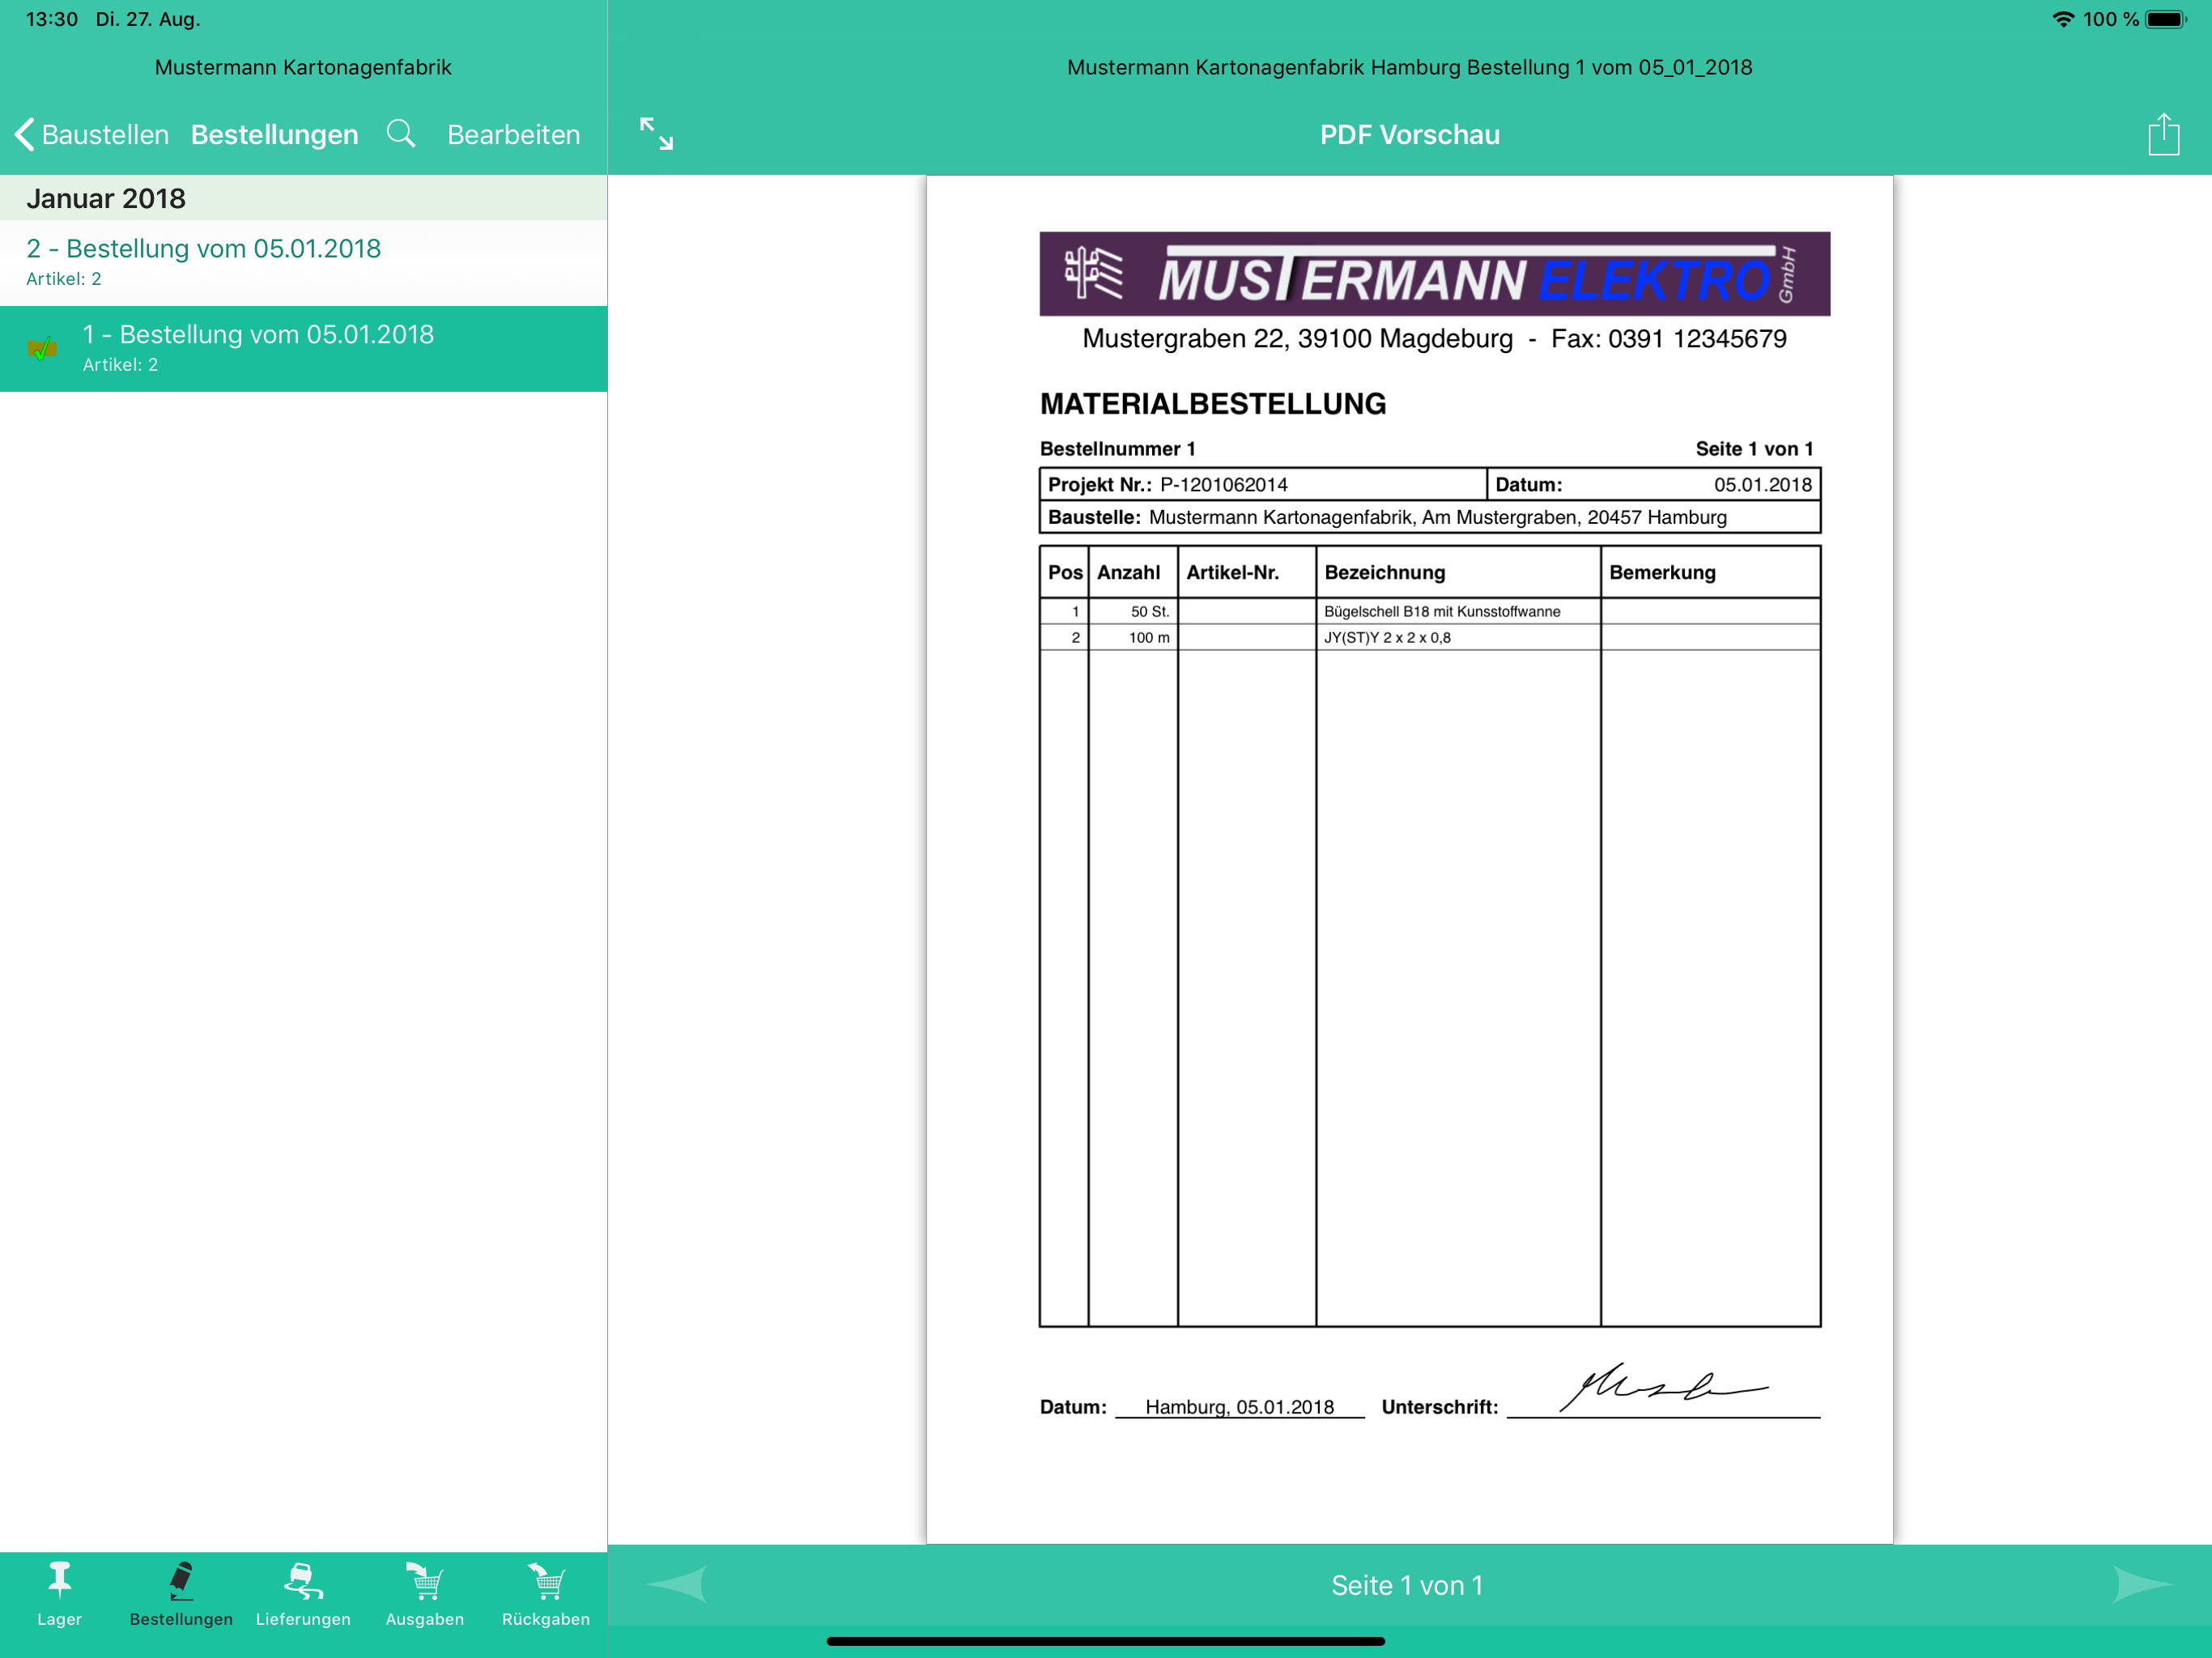This screenshot has height=1658, width=2212.
Task: Click the iPad home indicator bar
Action: 1105,1641
